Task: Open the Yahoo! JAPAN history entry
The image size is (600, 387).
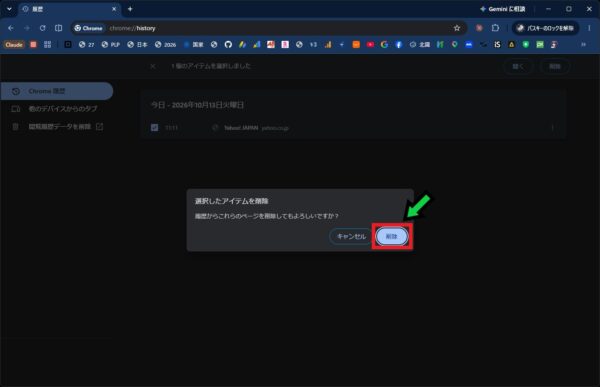Action: pos(241,128)
